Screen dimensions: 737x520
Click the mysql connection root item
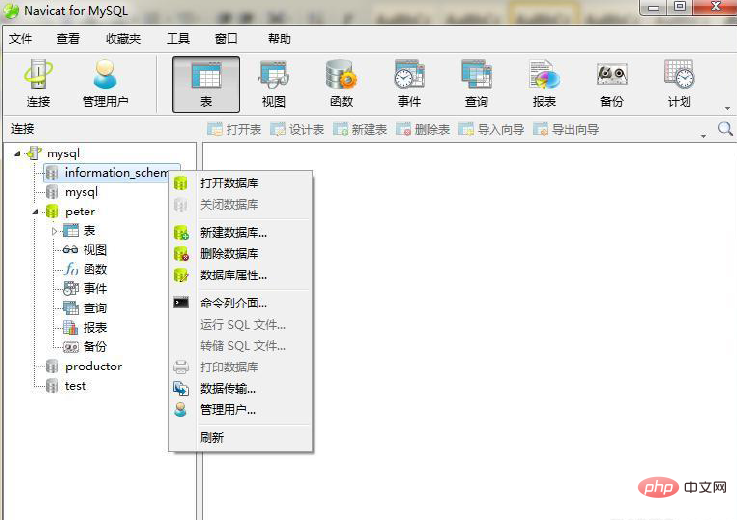coord(54,153)
